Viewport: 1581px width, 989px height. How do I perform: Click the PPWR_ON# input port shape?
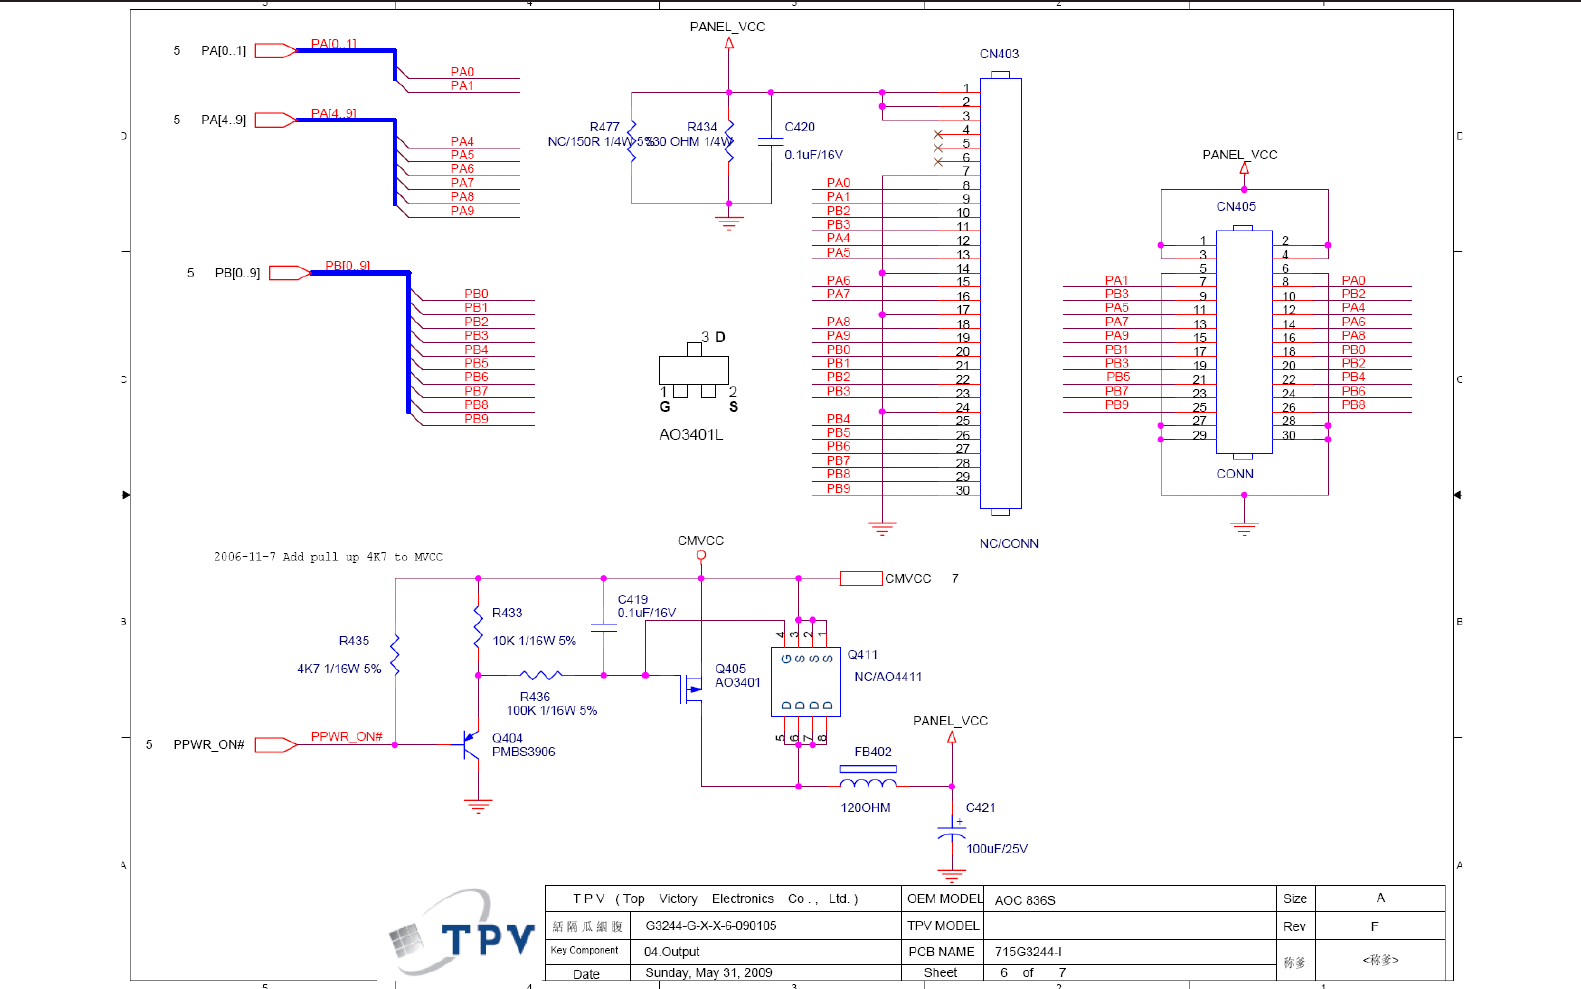[275, 745]
